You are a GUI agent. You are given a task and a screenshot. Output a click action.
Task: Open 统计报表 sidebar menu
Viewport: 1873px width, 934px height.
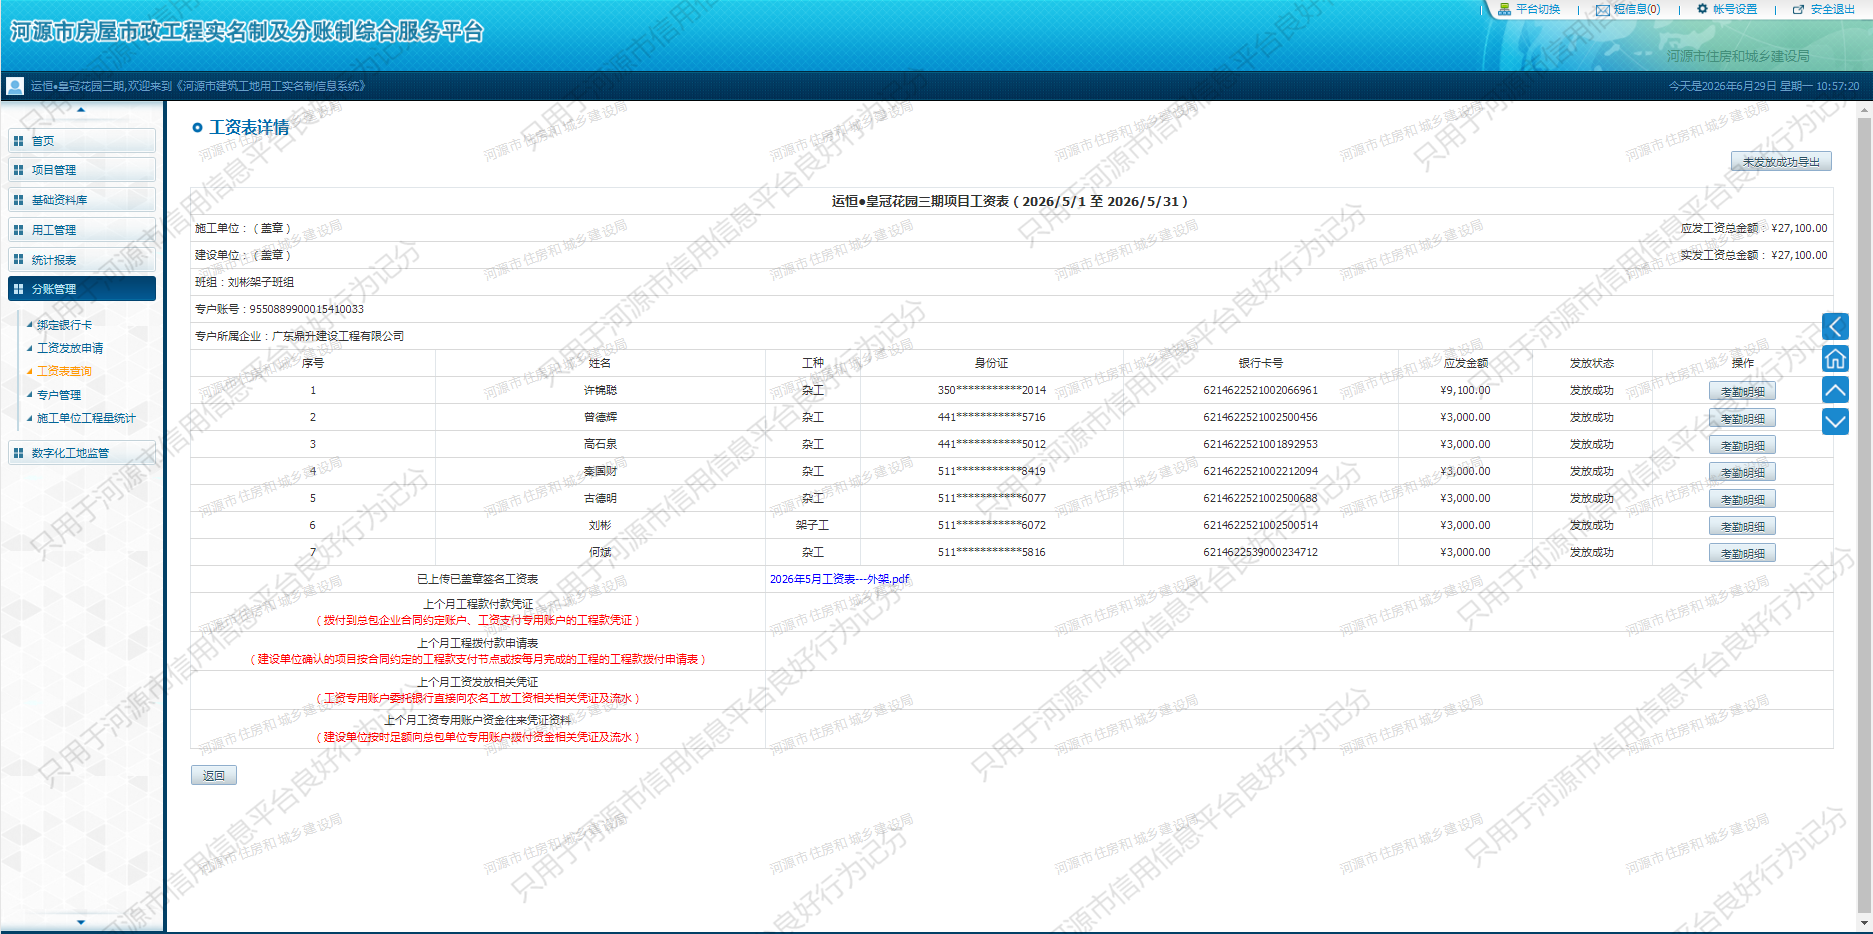82,260
